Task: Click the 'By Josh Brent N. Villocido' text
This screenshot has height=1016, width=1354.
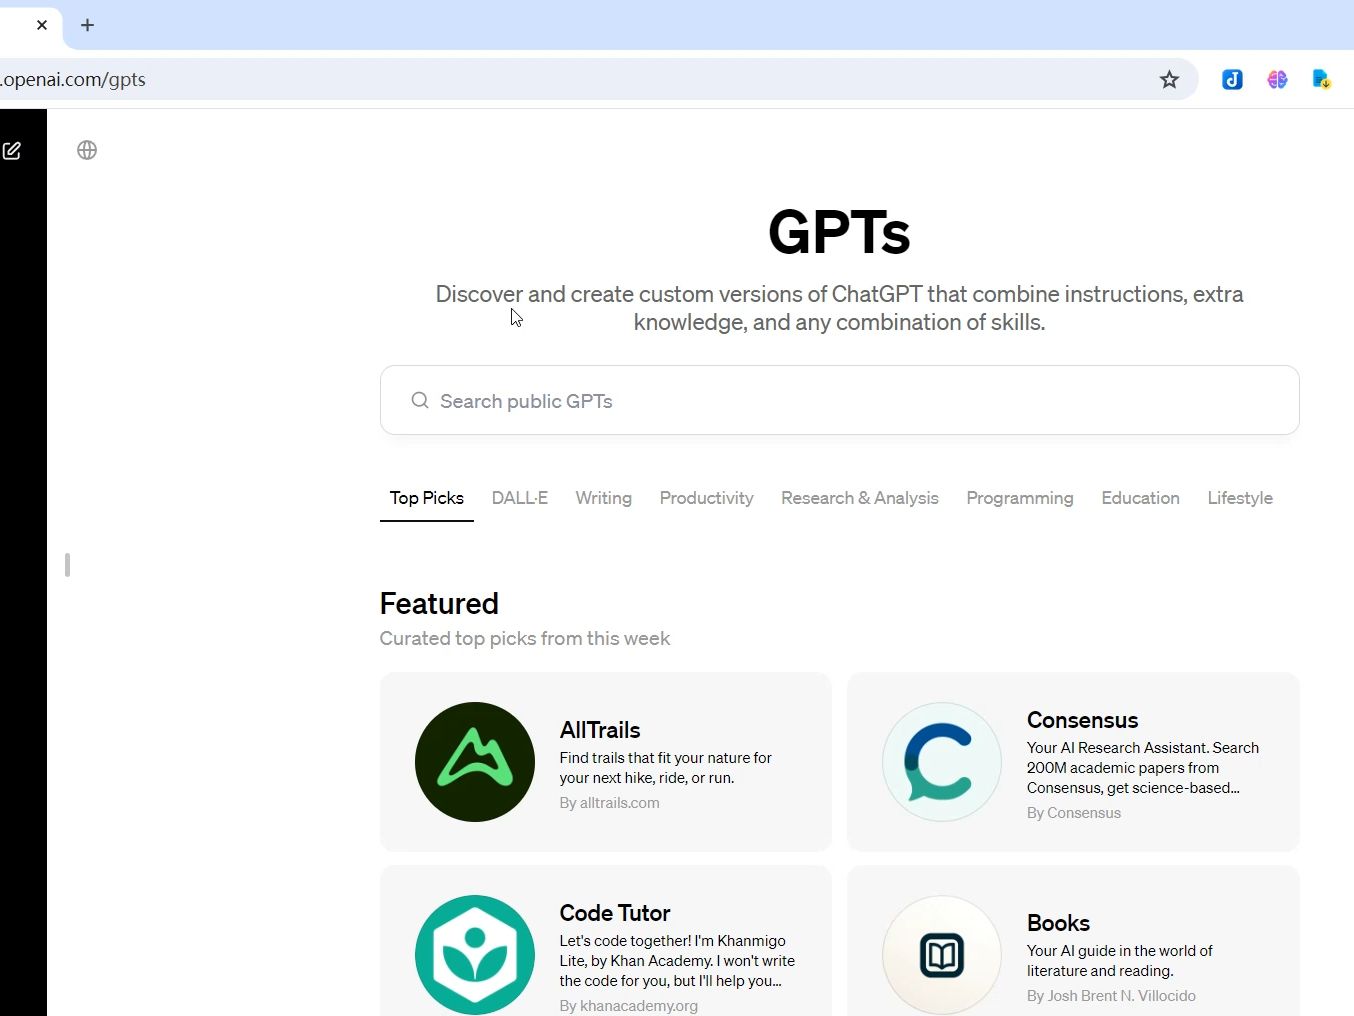Action: [1111, 996]
